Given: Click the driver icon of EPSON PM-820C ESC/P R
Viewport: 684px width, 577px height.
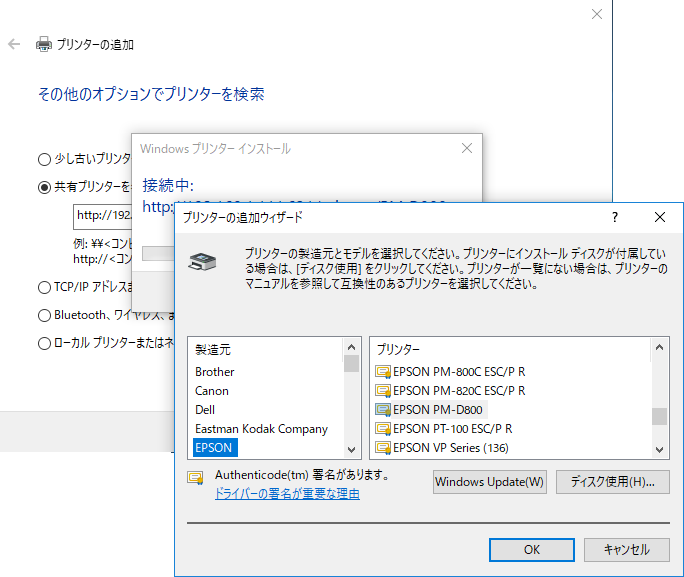Looking at the screenshot, I should click(383, 391).
